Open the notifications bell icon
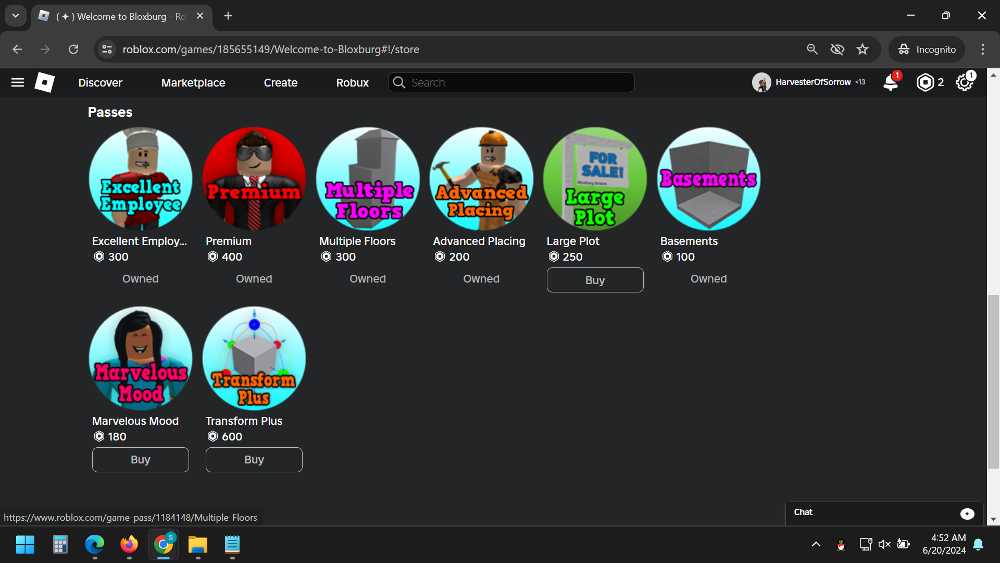 (891, 82)
